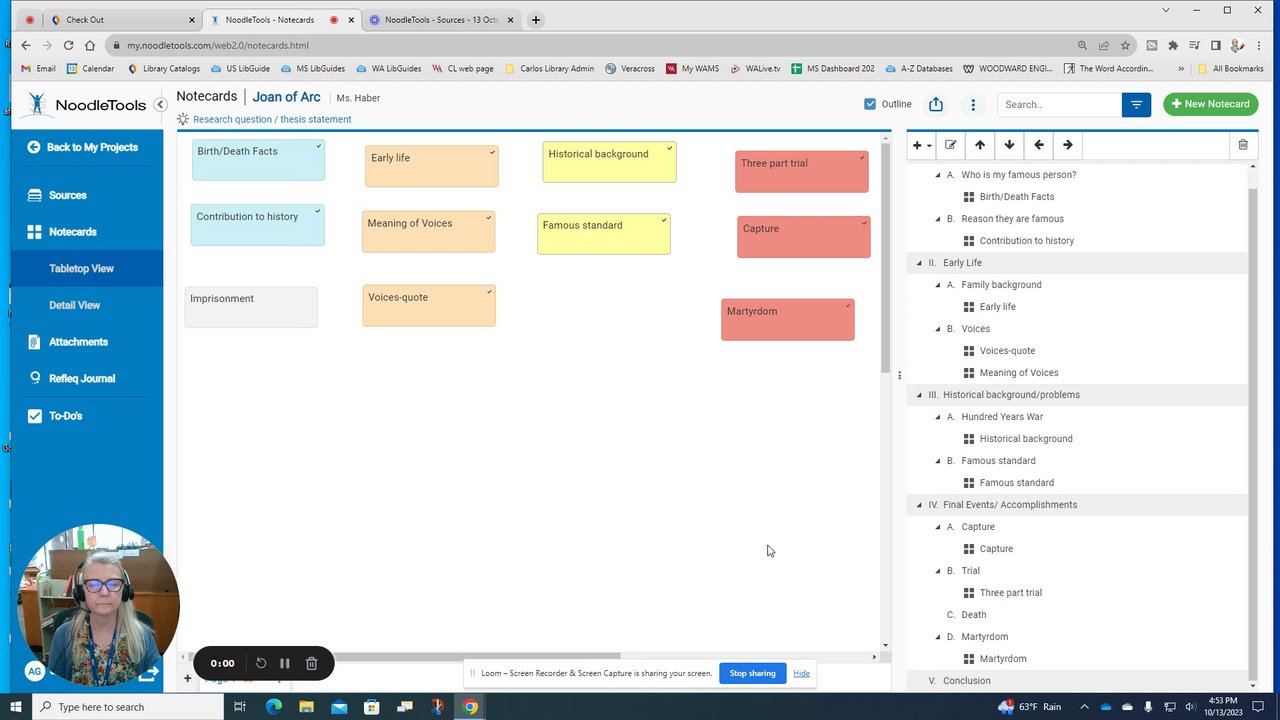Open Research question / thesis statement link
This screenshot has width=1280, height=720.
[272, 119]
